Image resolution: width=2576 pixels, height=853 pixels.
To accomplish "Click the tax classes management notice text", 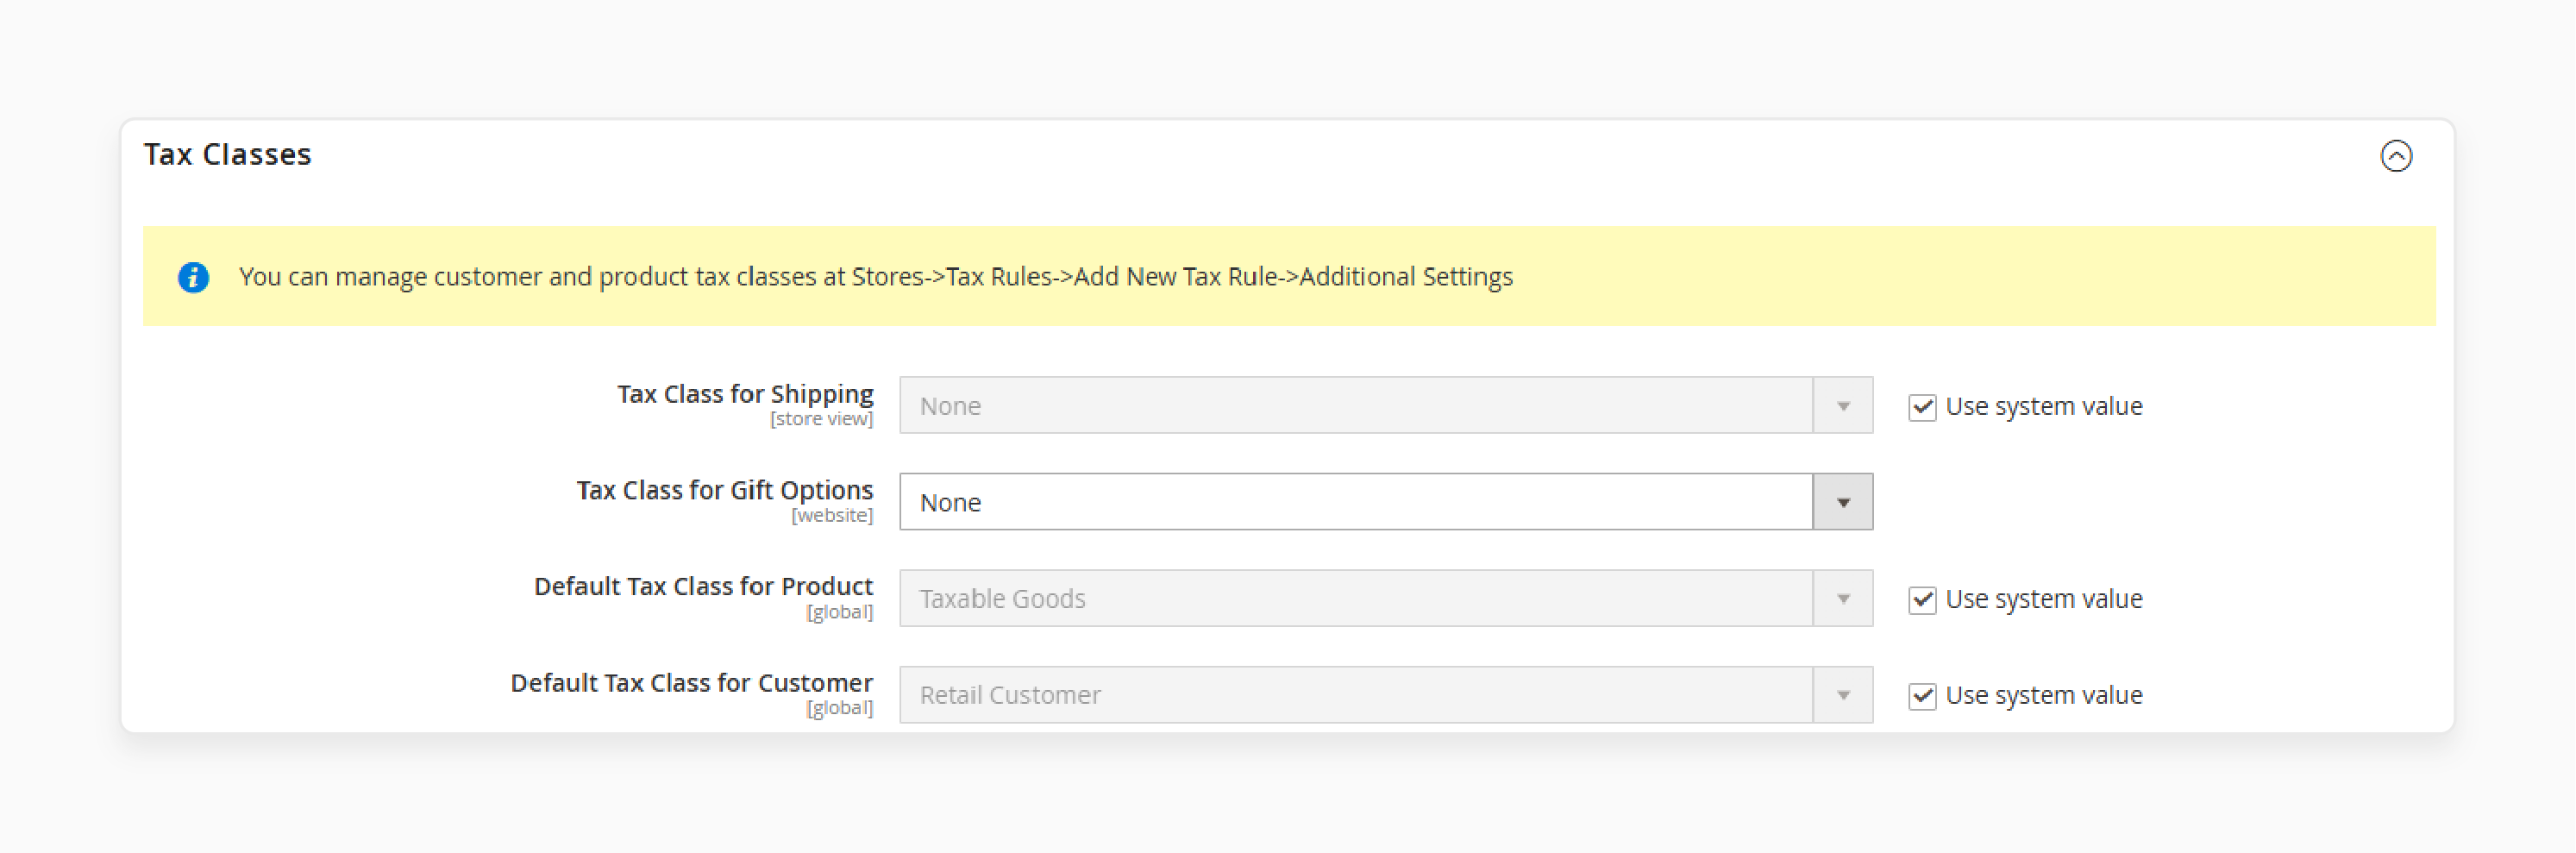I will (x=875, y=277).
